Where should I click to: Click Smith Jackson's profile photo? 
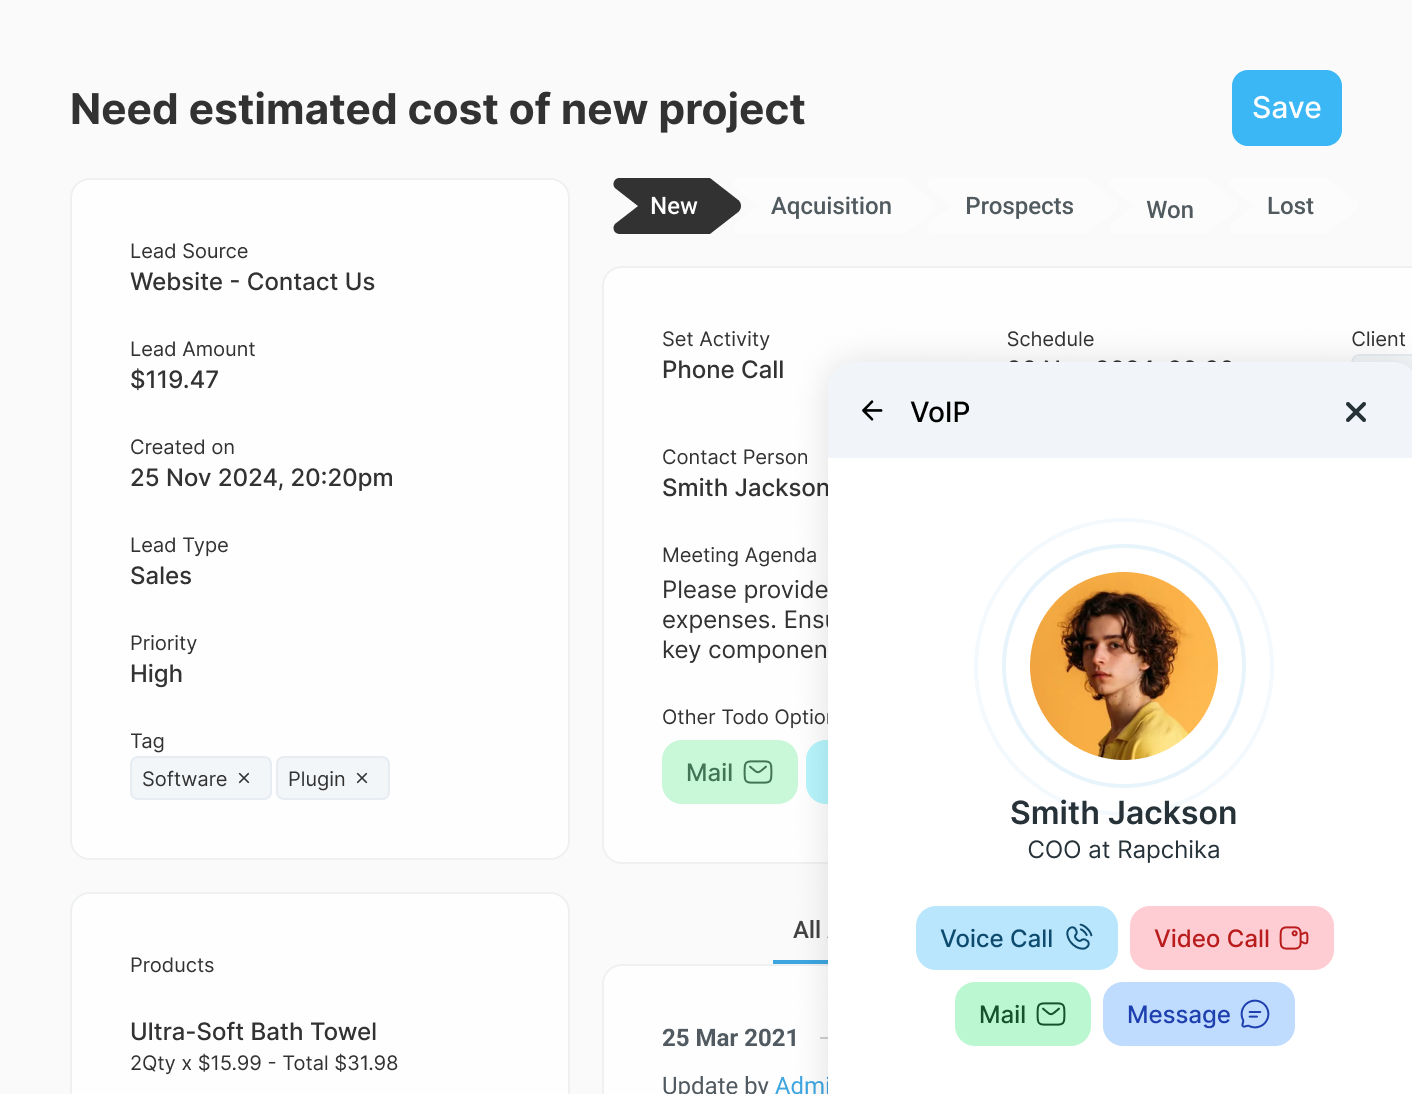pyautogui.click(x=1123, y=666)
